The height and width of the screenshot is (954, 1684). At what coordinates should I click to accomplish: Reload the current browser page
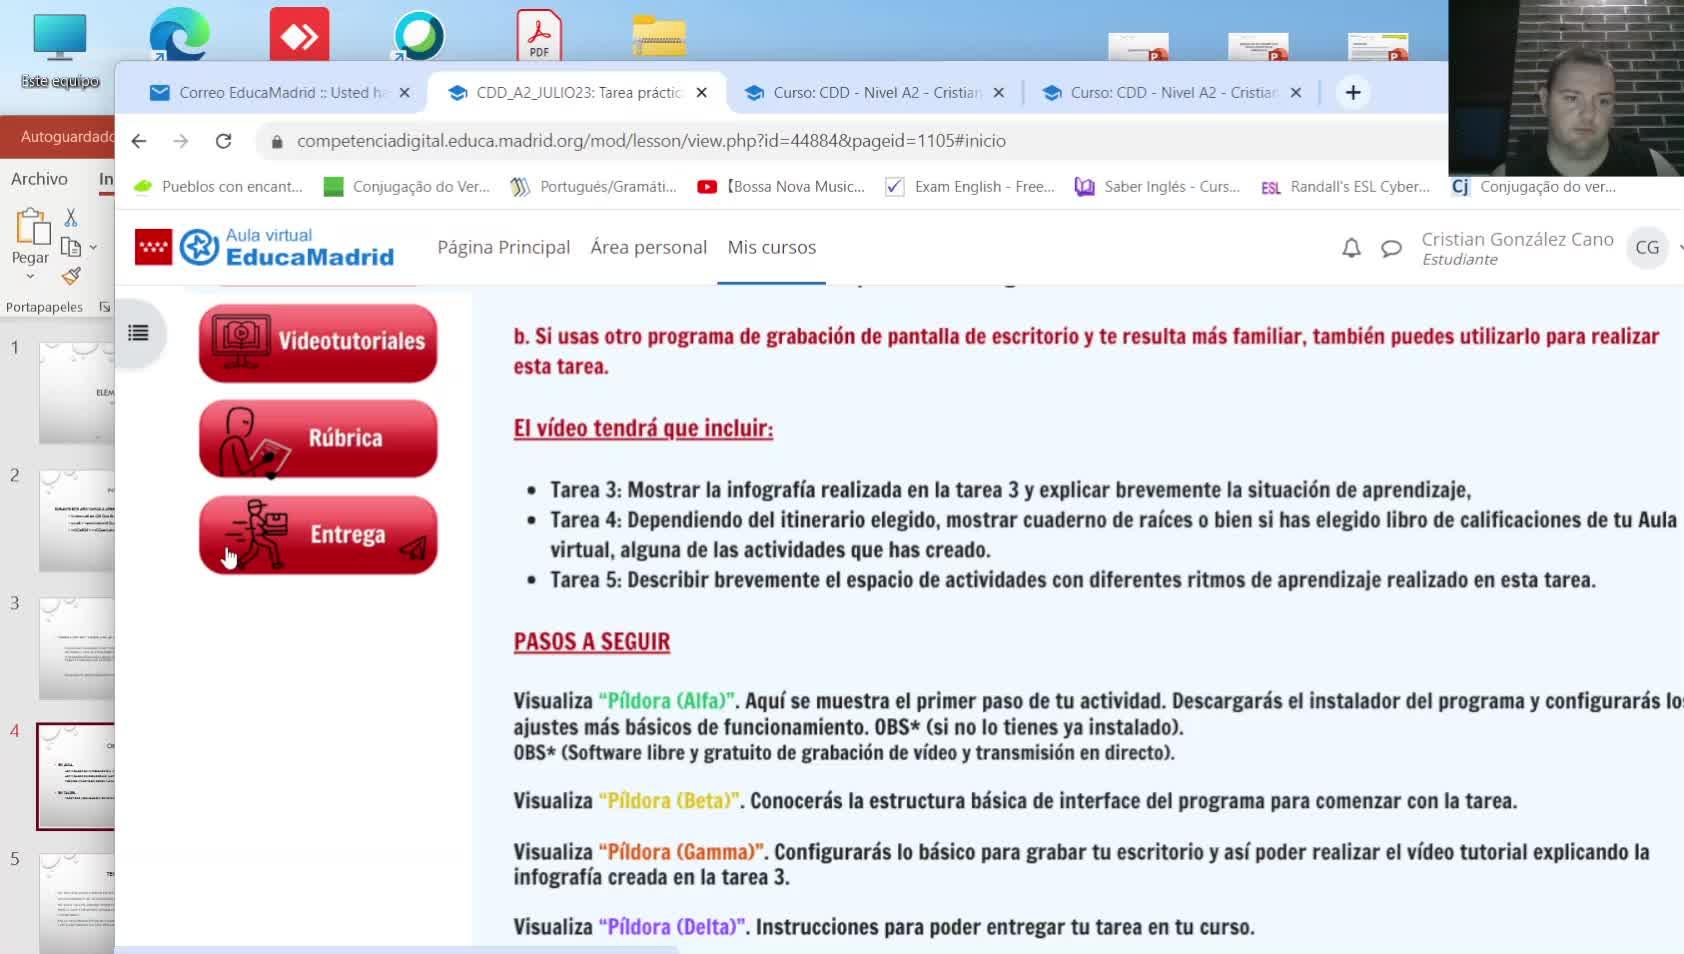point(223,141)
